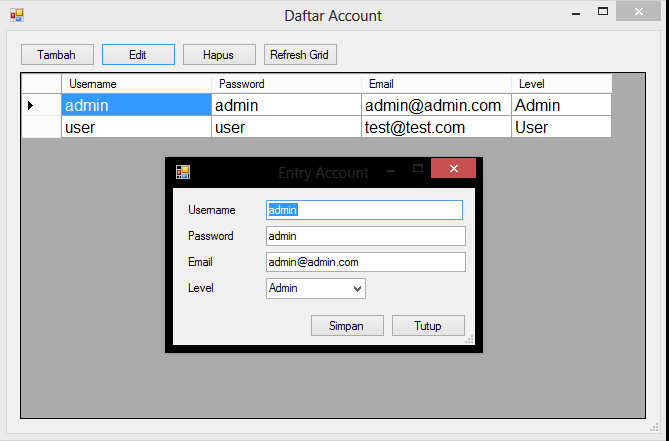Minimize the Daftar Account window
Screen dimensions: 669x441
tap(577, 13)
